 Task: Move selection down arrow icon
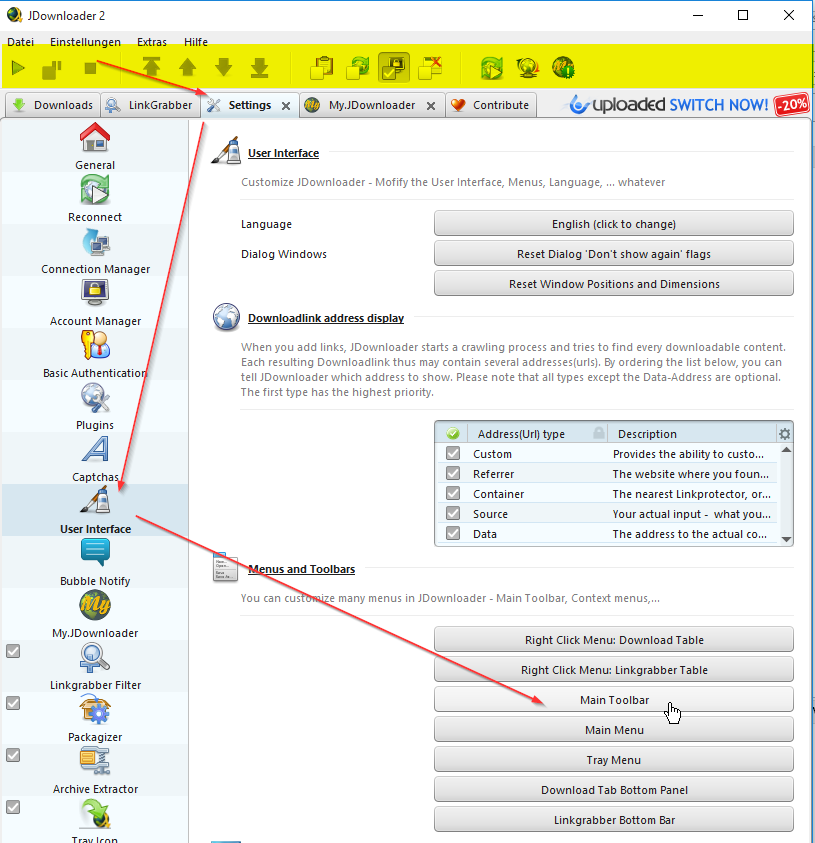(224, 67)
